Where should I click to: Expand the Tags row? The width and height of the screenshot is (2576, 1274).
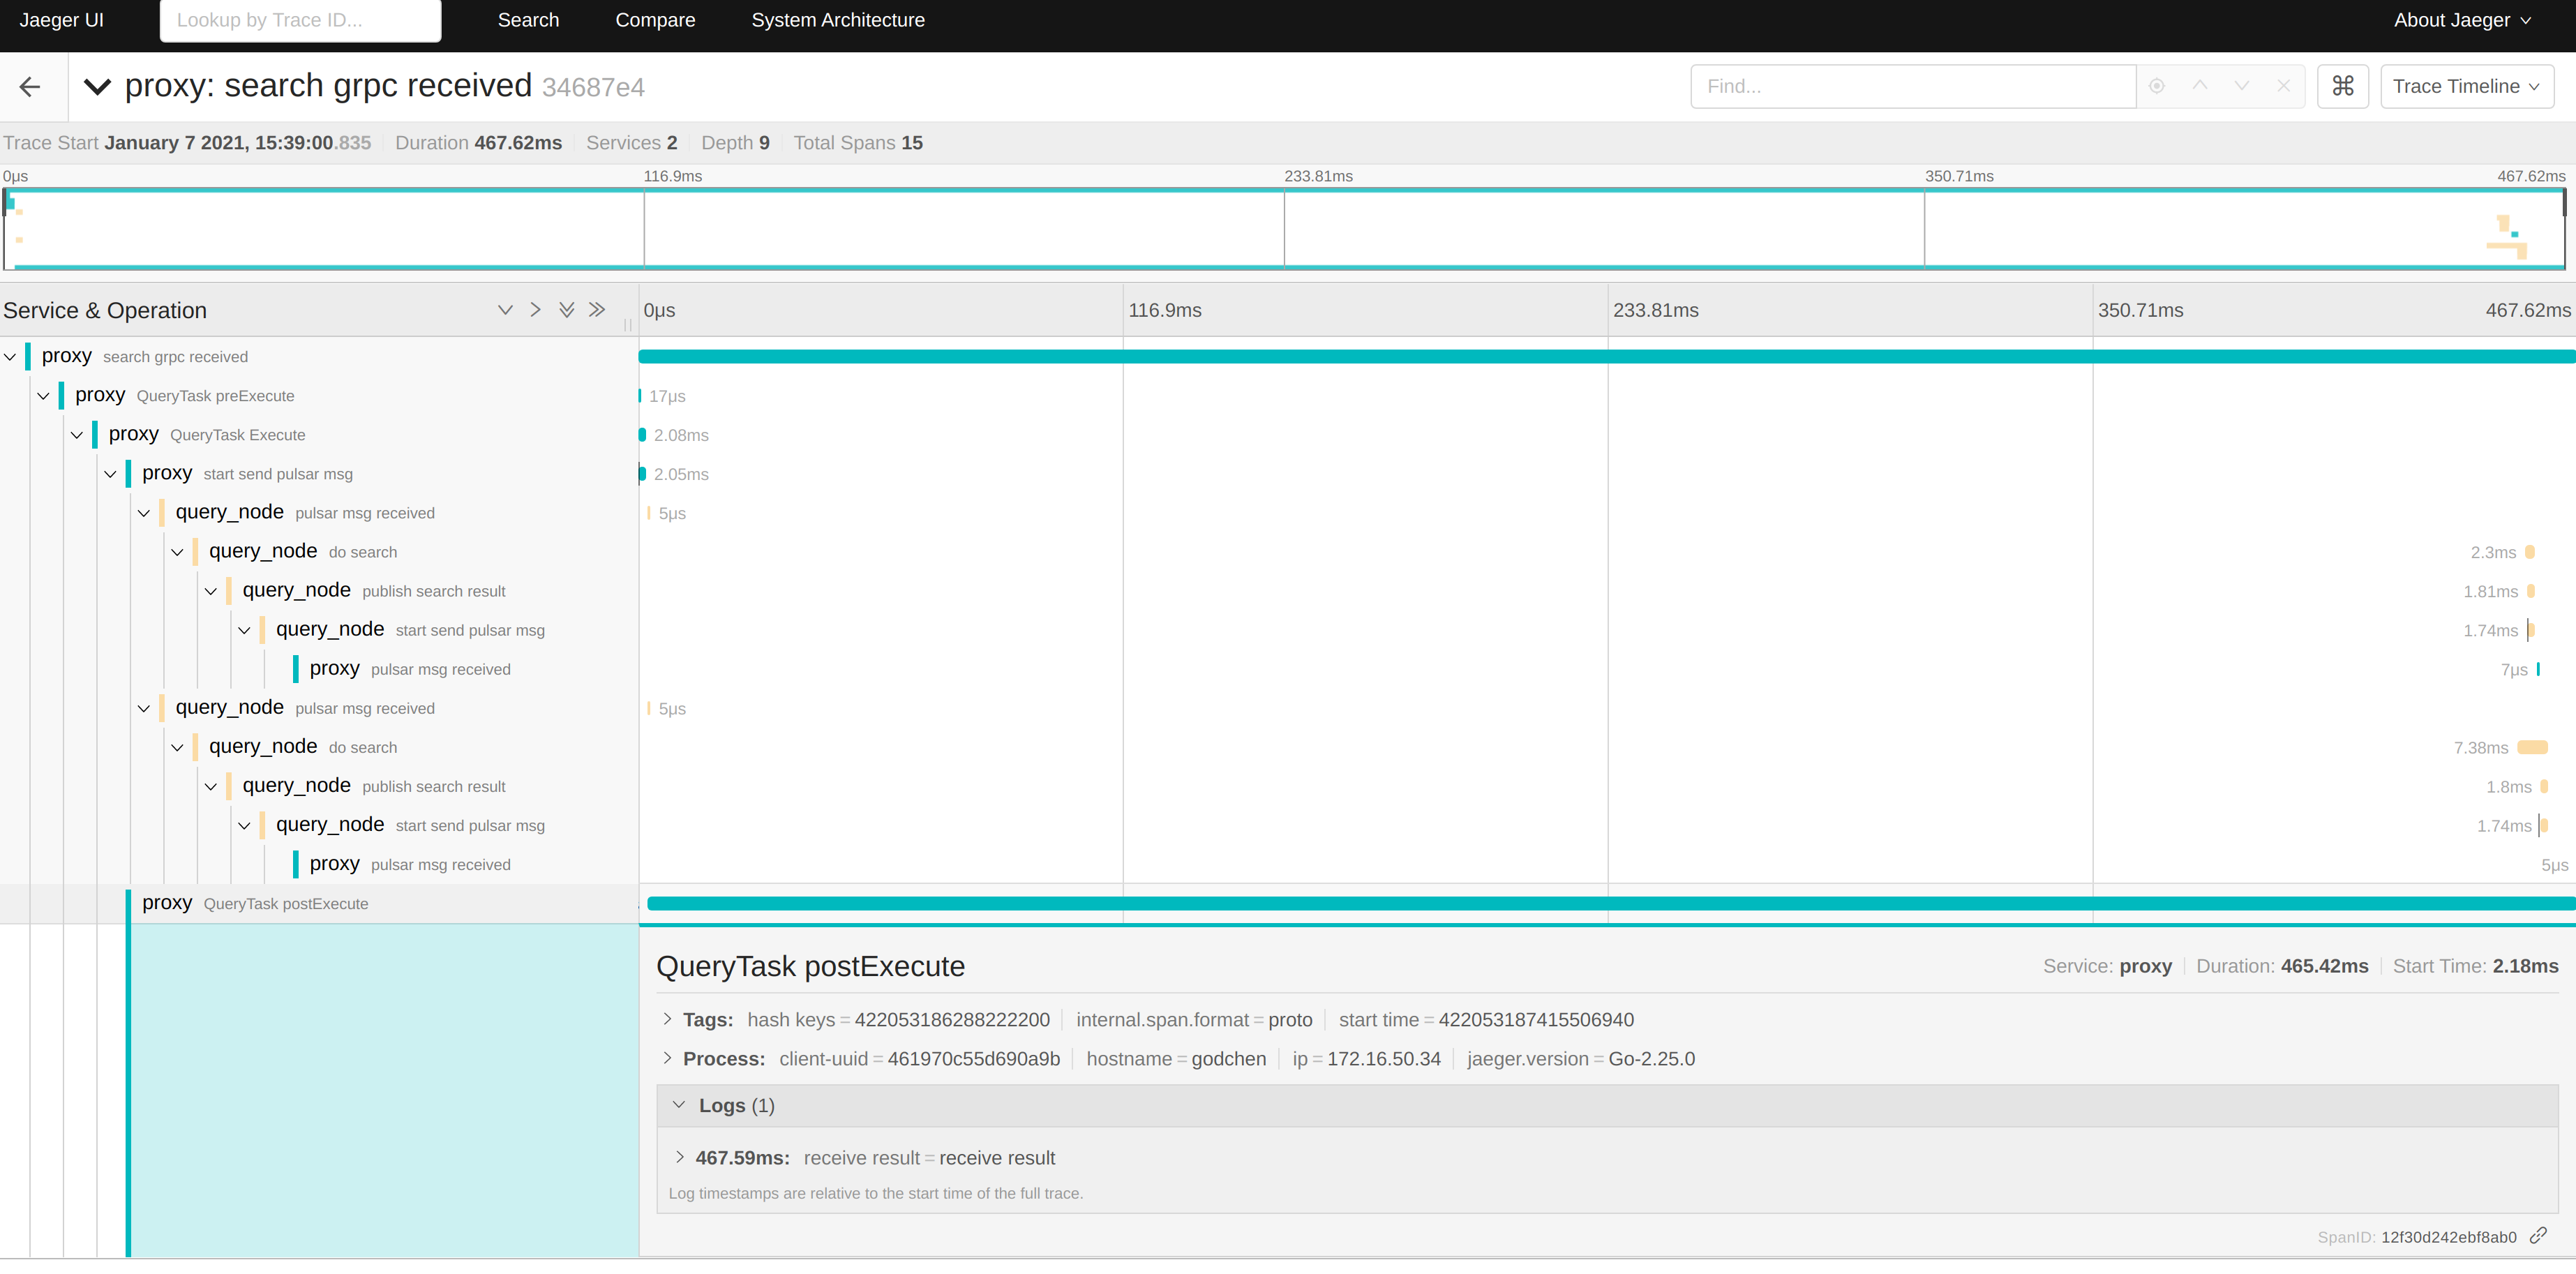click(x=668, y=1019)
